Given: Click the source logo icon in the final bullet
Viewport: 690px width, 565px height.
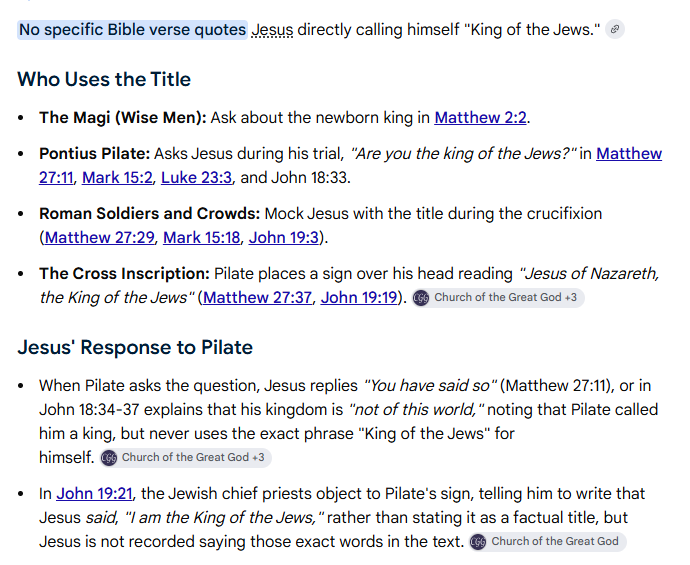Looking at the screenshot, I should 478,541.
